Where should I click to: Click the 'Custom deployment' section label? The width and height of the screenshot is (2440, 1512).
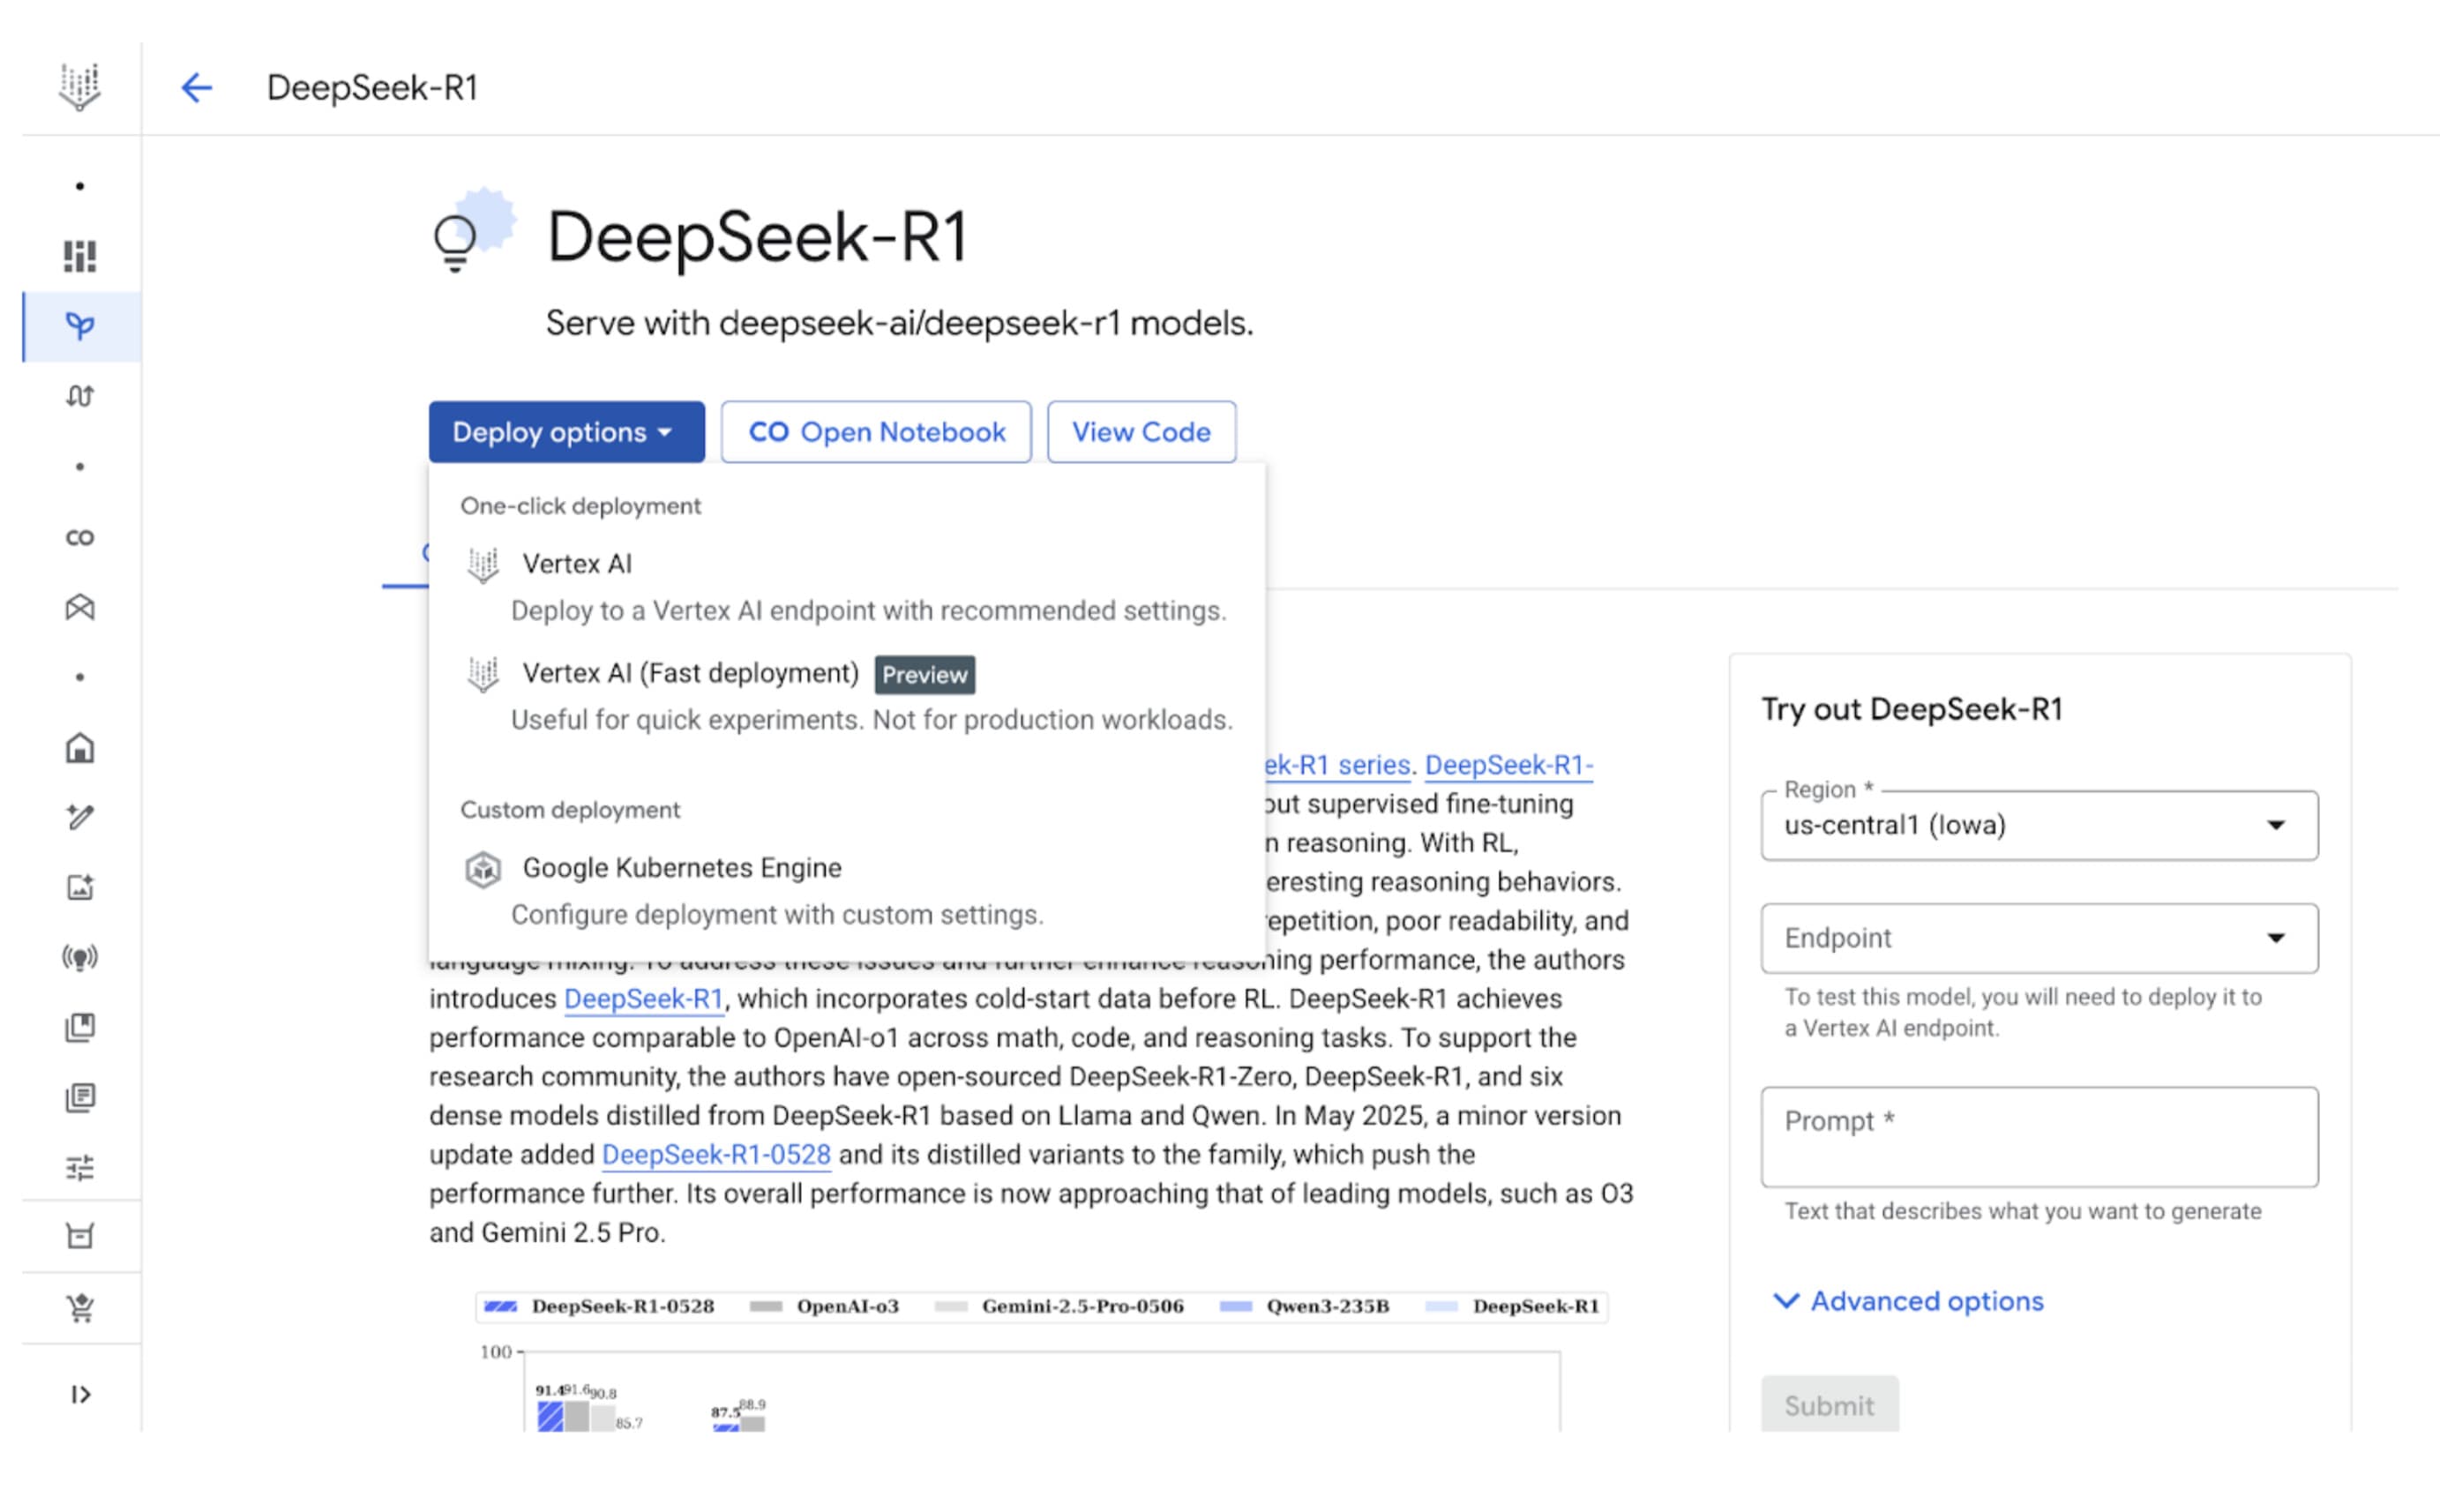(570, 810)
